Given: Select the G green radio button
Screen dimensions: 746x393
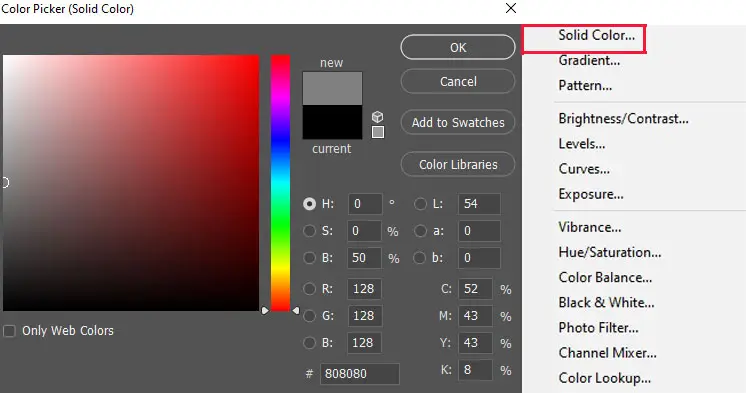Looking at the screenshot, I should tap(309, 315).
